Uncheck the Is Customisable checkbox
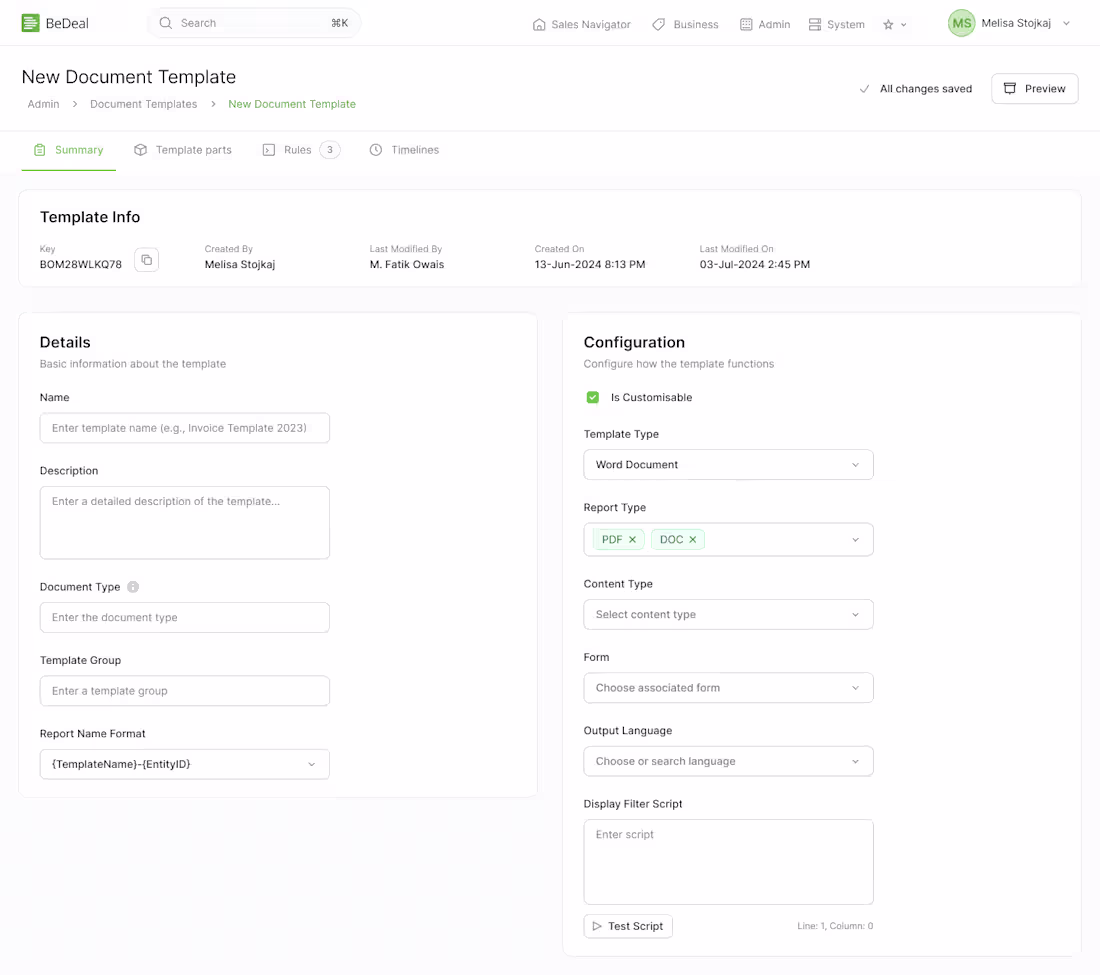Viewport: 1100px width, 975px height. (x=593, y=397)
